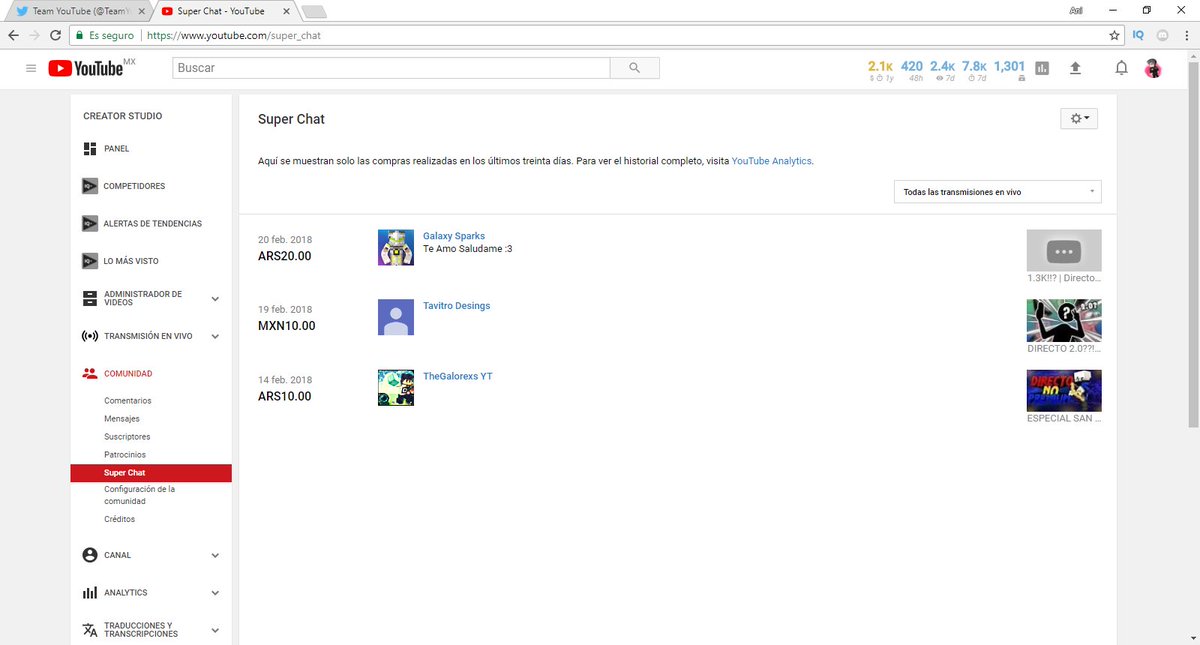Click the Traducciones y Transcripciones icon
The image size is (1200, 645).
click(x=90, y=630)
